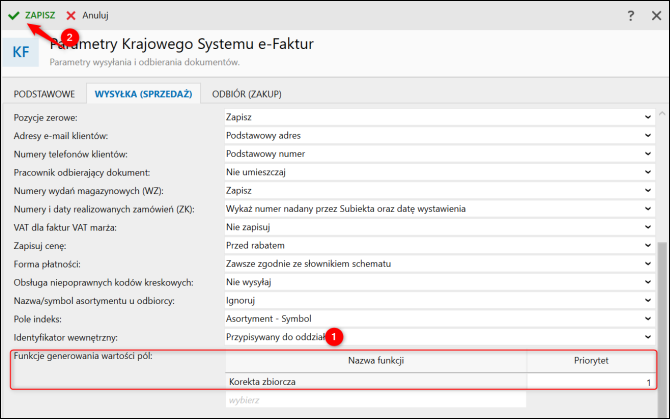The width and height of the screenshot is (670, 419).
Task: Open help with the question mark icon
Action: coord(630,16)
